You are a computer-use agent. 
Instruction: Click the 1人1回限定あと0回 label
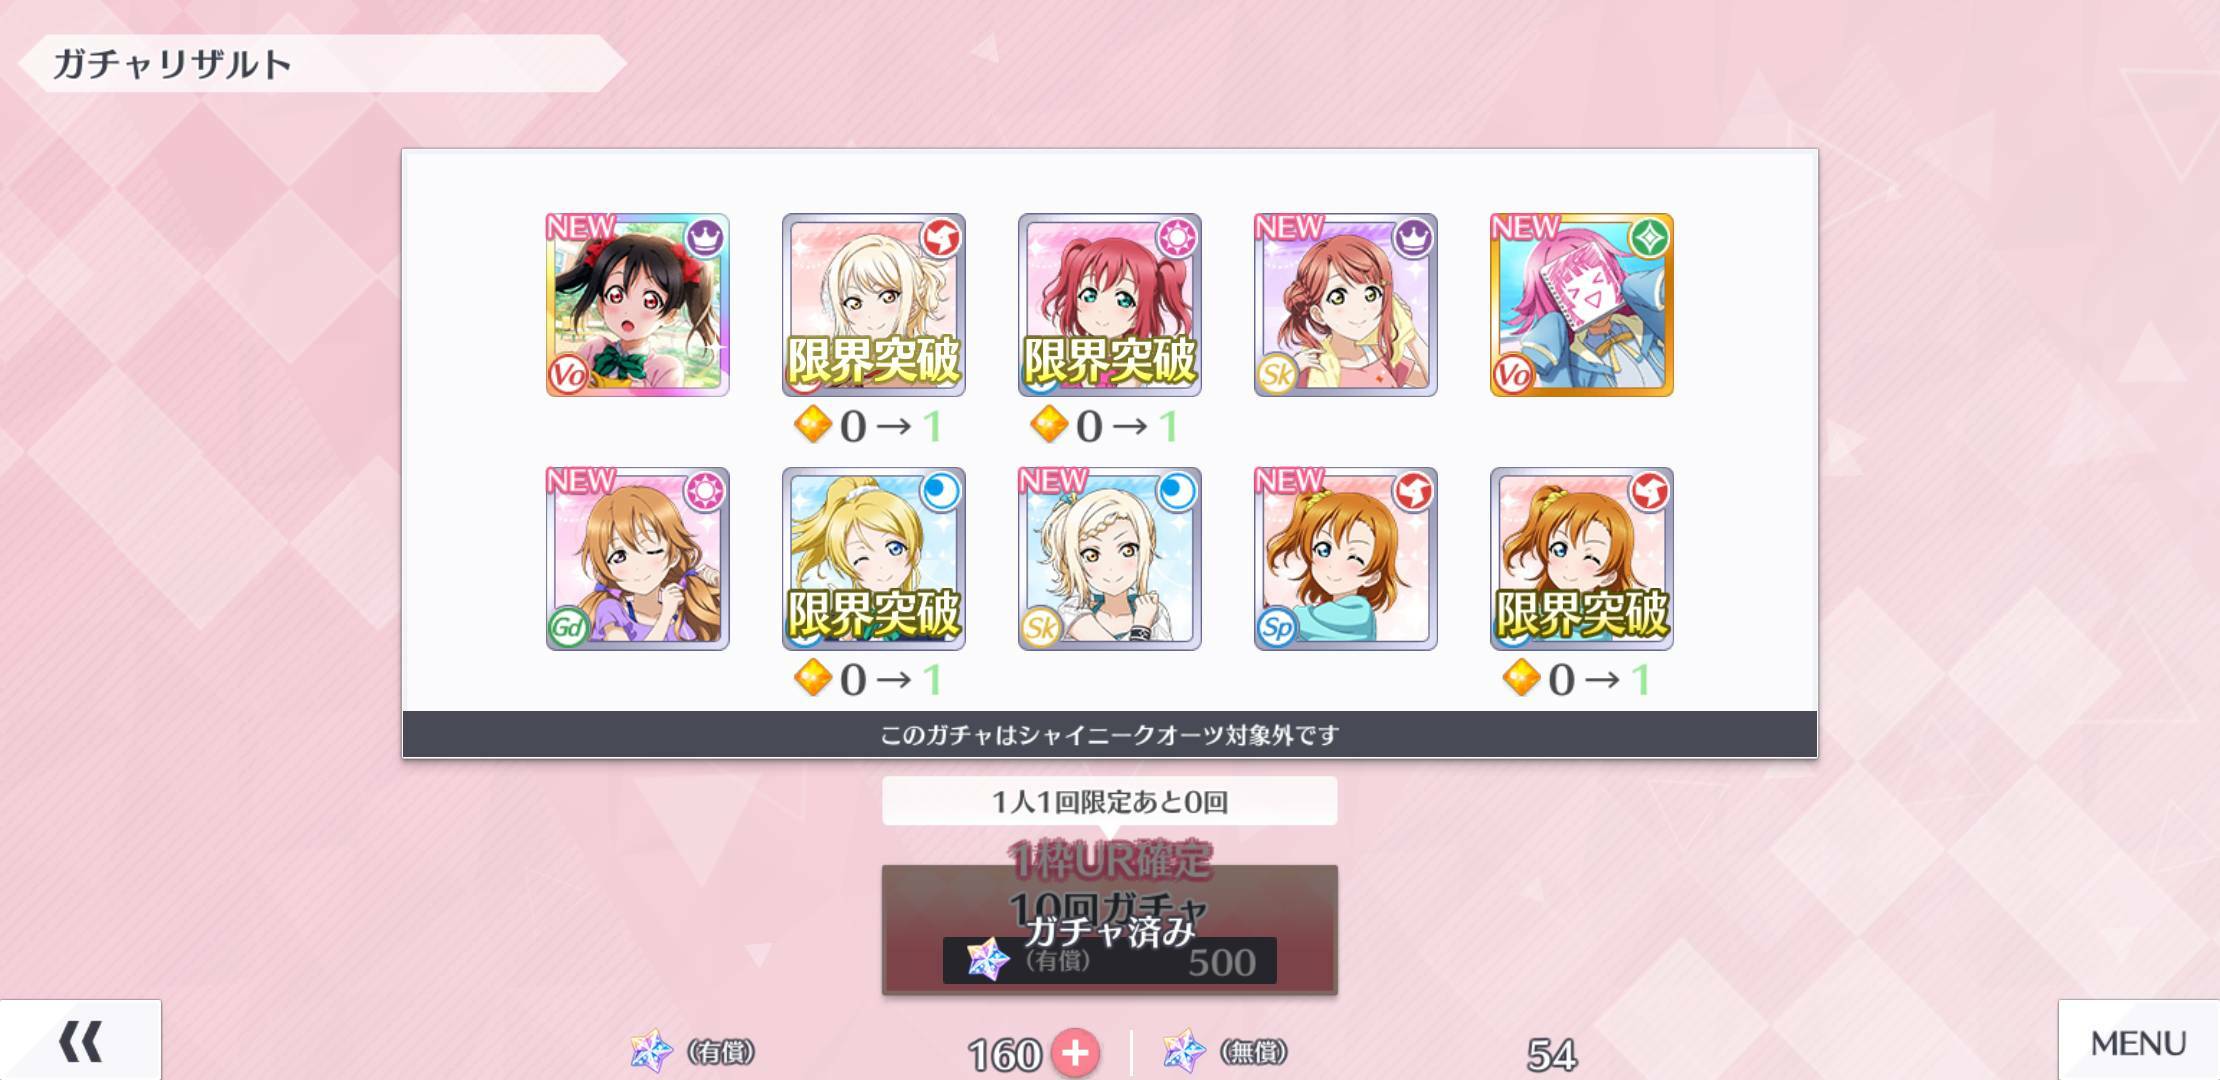pyautogui.click(x=1109, y=801)
